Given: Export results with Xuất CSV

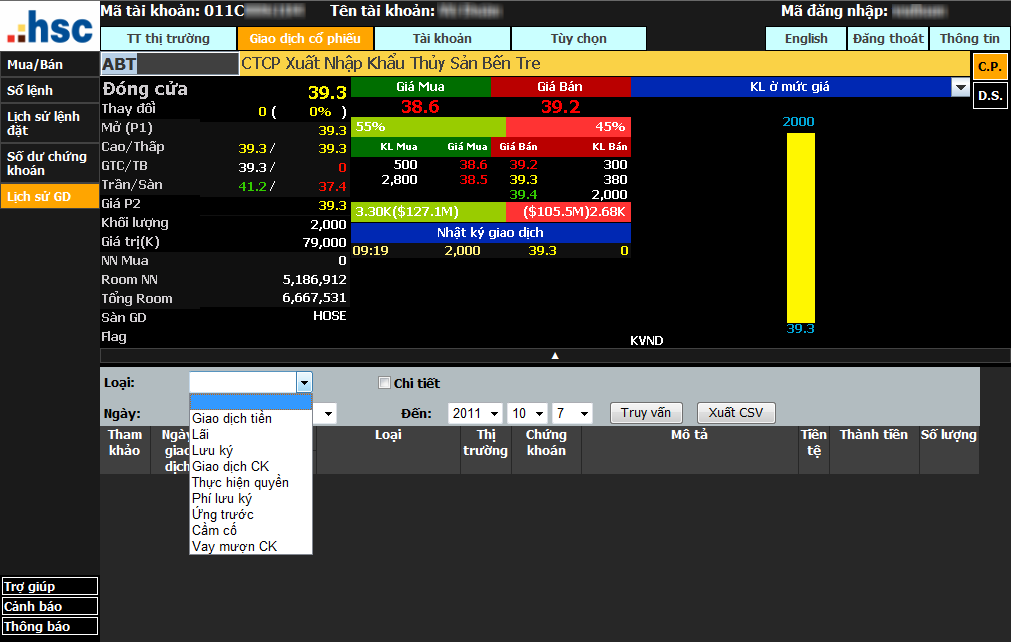Looking at the screenshot, I should coord(736,413).
